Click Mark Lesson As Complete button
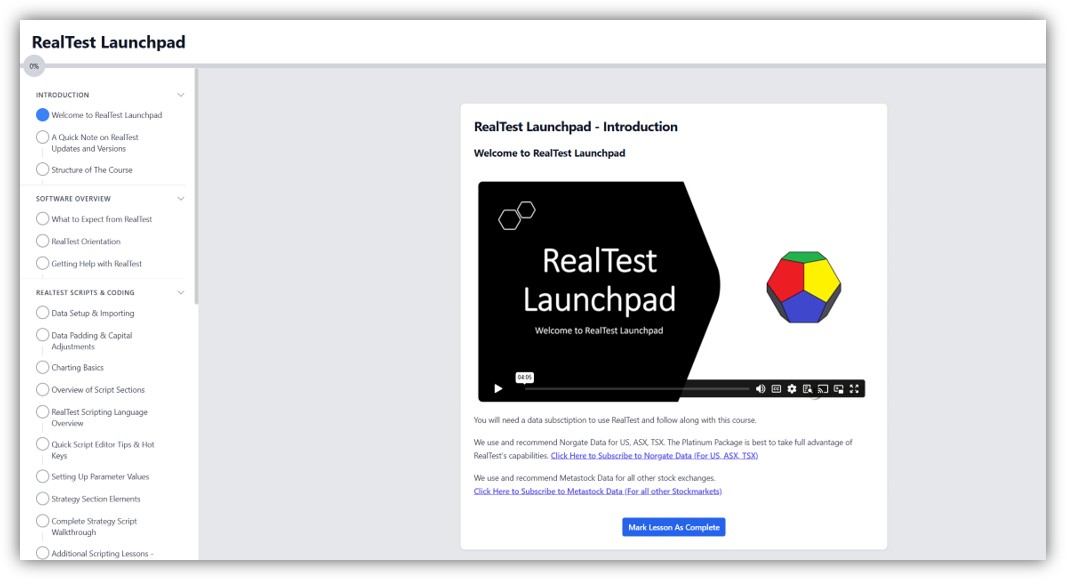 click(673, 527)
